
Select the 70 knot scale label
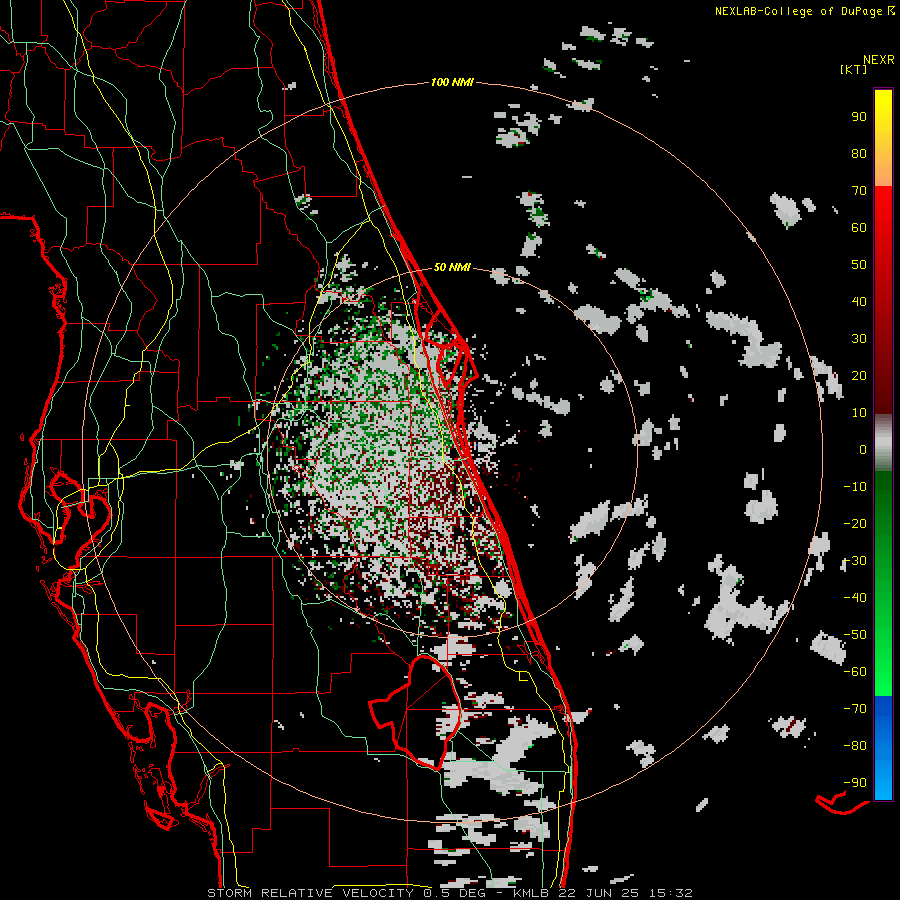(859, 191)
